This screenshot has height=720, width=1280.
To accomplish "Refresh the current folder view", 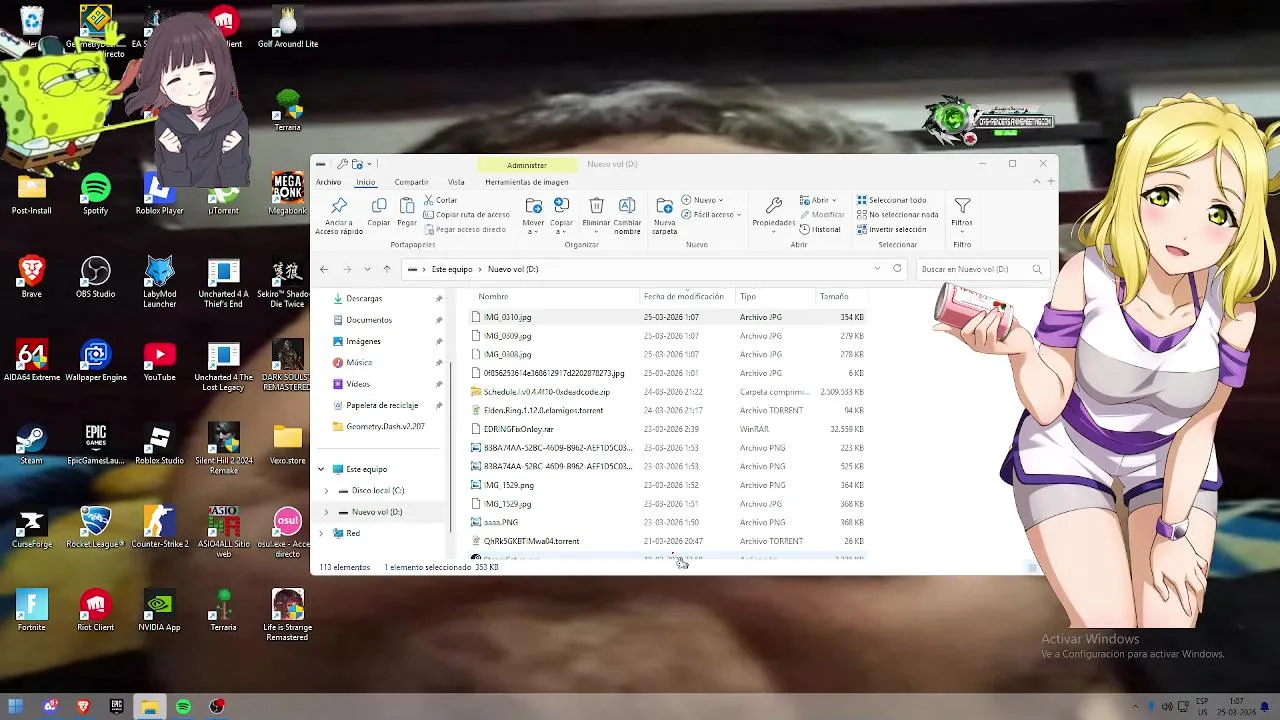I will tap(897, 269).
